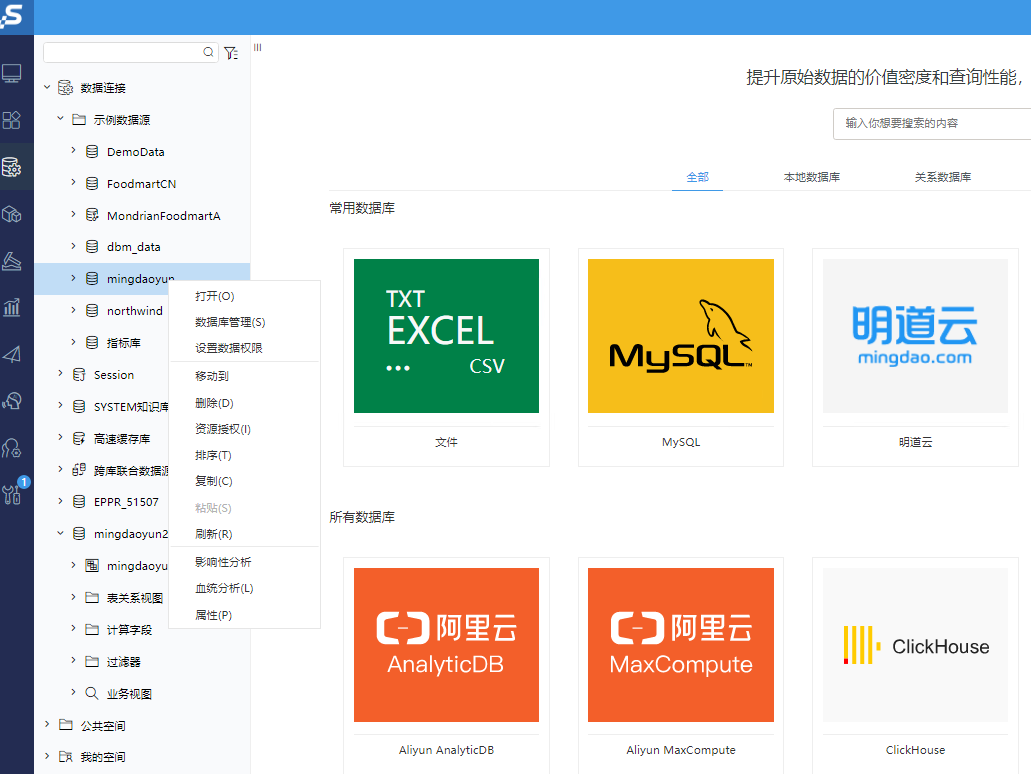Screen dimensions: 1031x774
Task: Click the database icon beside FoodmartCN
Action: (x=92, y=183)
